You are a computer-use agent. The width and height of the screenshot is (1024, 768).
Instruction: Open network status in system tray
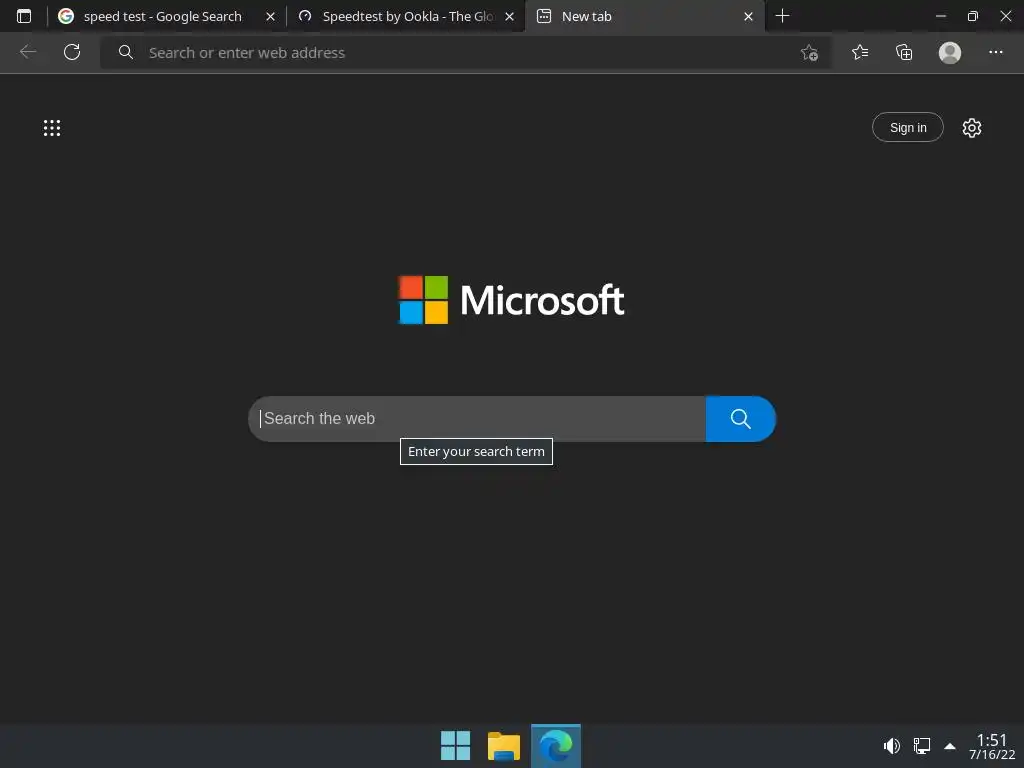[921, 746]
